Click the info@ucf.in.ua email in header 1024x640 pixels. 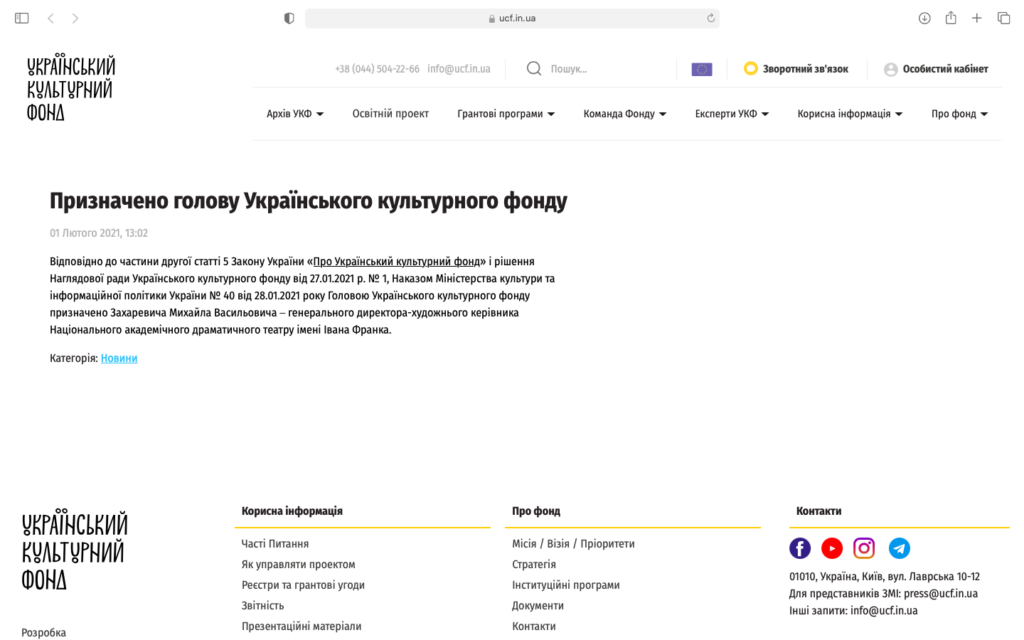[x=458, y=69]
